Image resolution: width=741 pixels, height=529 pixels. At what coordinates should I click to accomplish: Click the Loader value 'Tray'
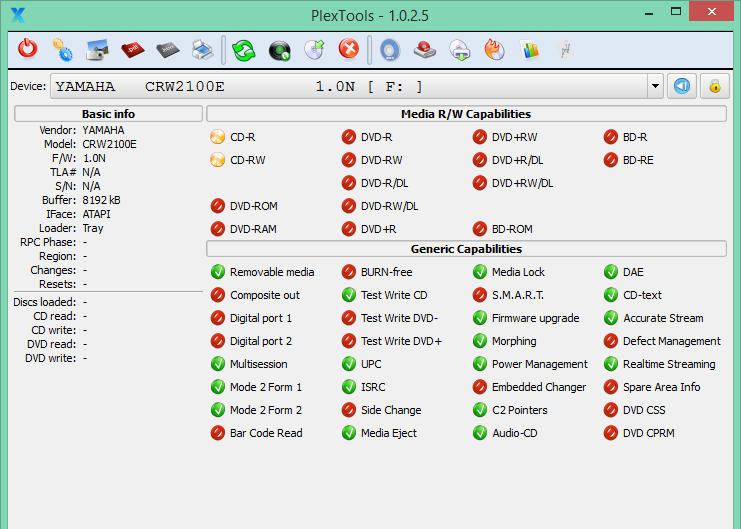pyautogui.click(x=93, y=228)
